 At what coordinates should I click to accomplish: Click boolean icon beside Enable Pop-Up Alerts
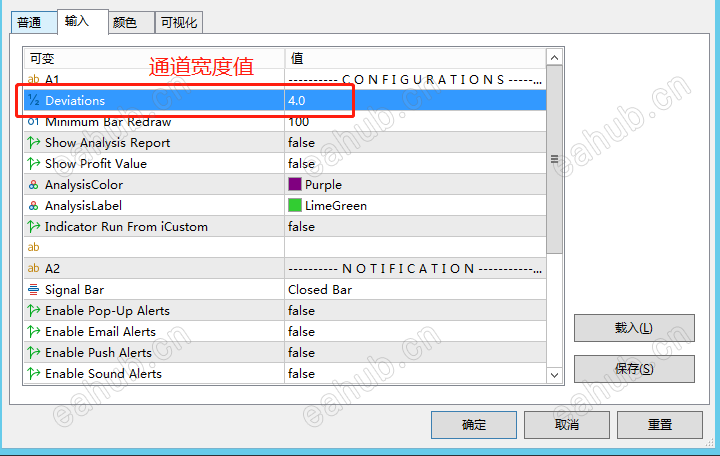34,310
